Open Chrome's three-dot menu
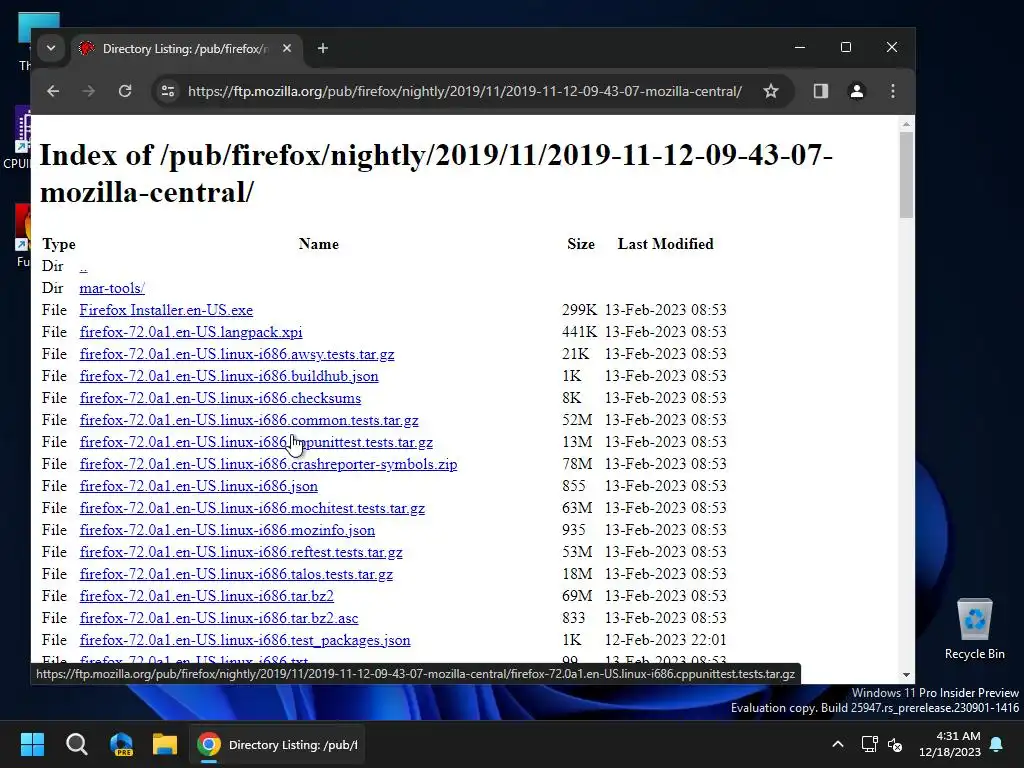 pyautogui.click(x=892, y=91)
